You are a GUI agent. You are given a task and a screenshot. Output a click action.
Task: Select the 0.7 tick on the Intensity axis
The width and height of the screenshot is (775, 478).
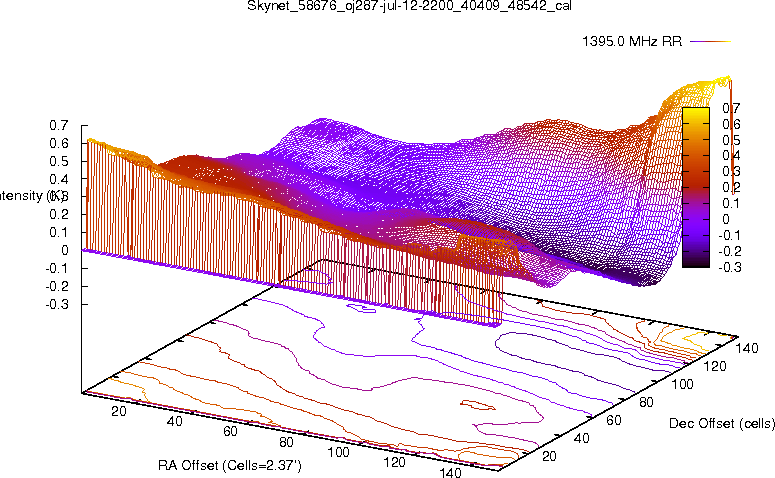click(59, 126)
